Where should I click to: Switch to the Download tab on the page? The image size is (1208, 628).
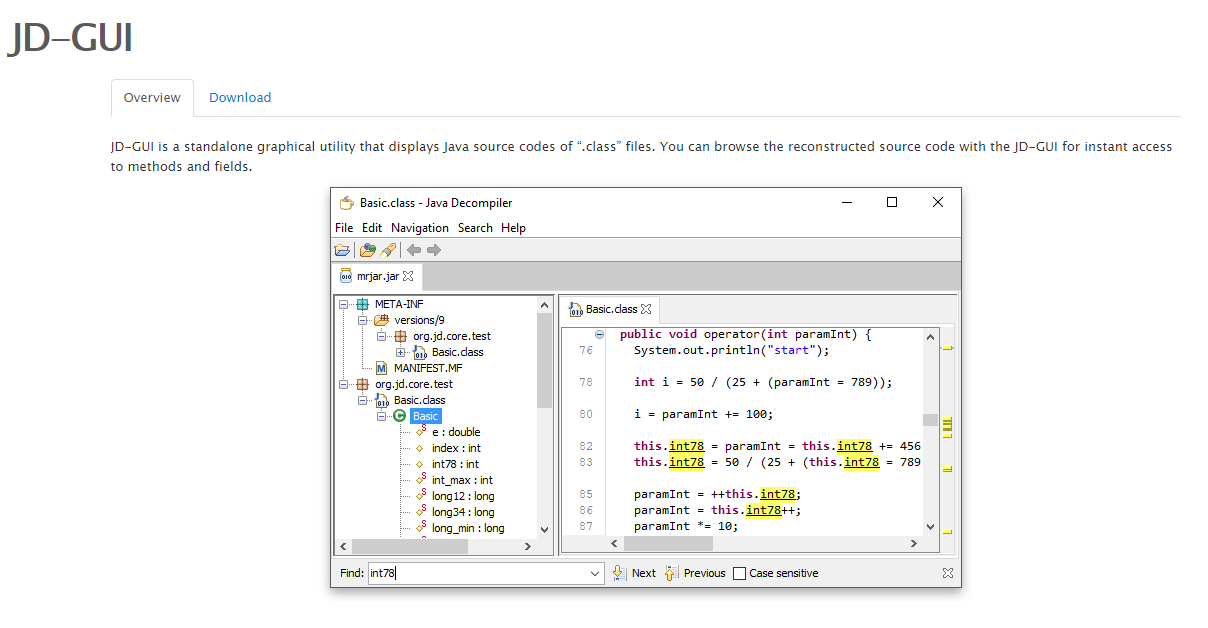pos(240,97)
